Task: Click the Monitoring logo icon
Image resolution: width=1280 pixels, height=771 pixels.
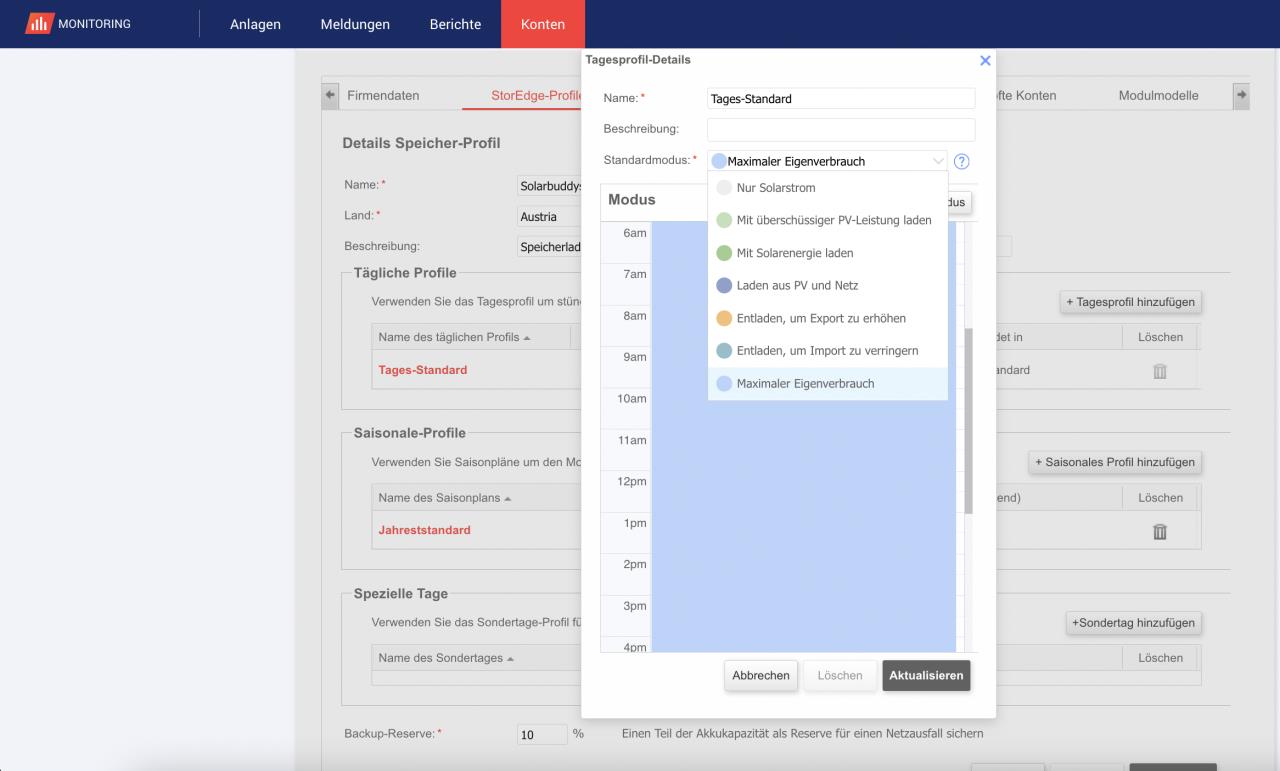Action: click(x=40, y=24)
